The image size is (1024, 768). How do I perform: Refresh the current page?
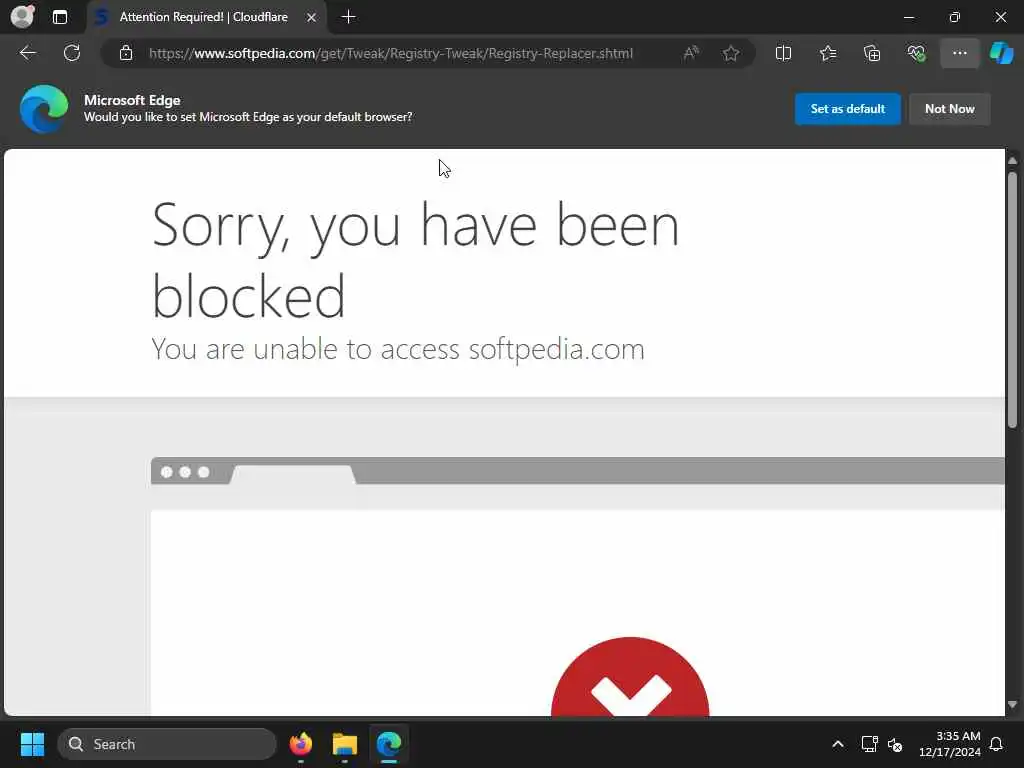pos(72,53)
